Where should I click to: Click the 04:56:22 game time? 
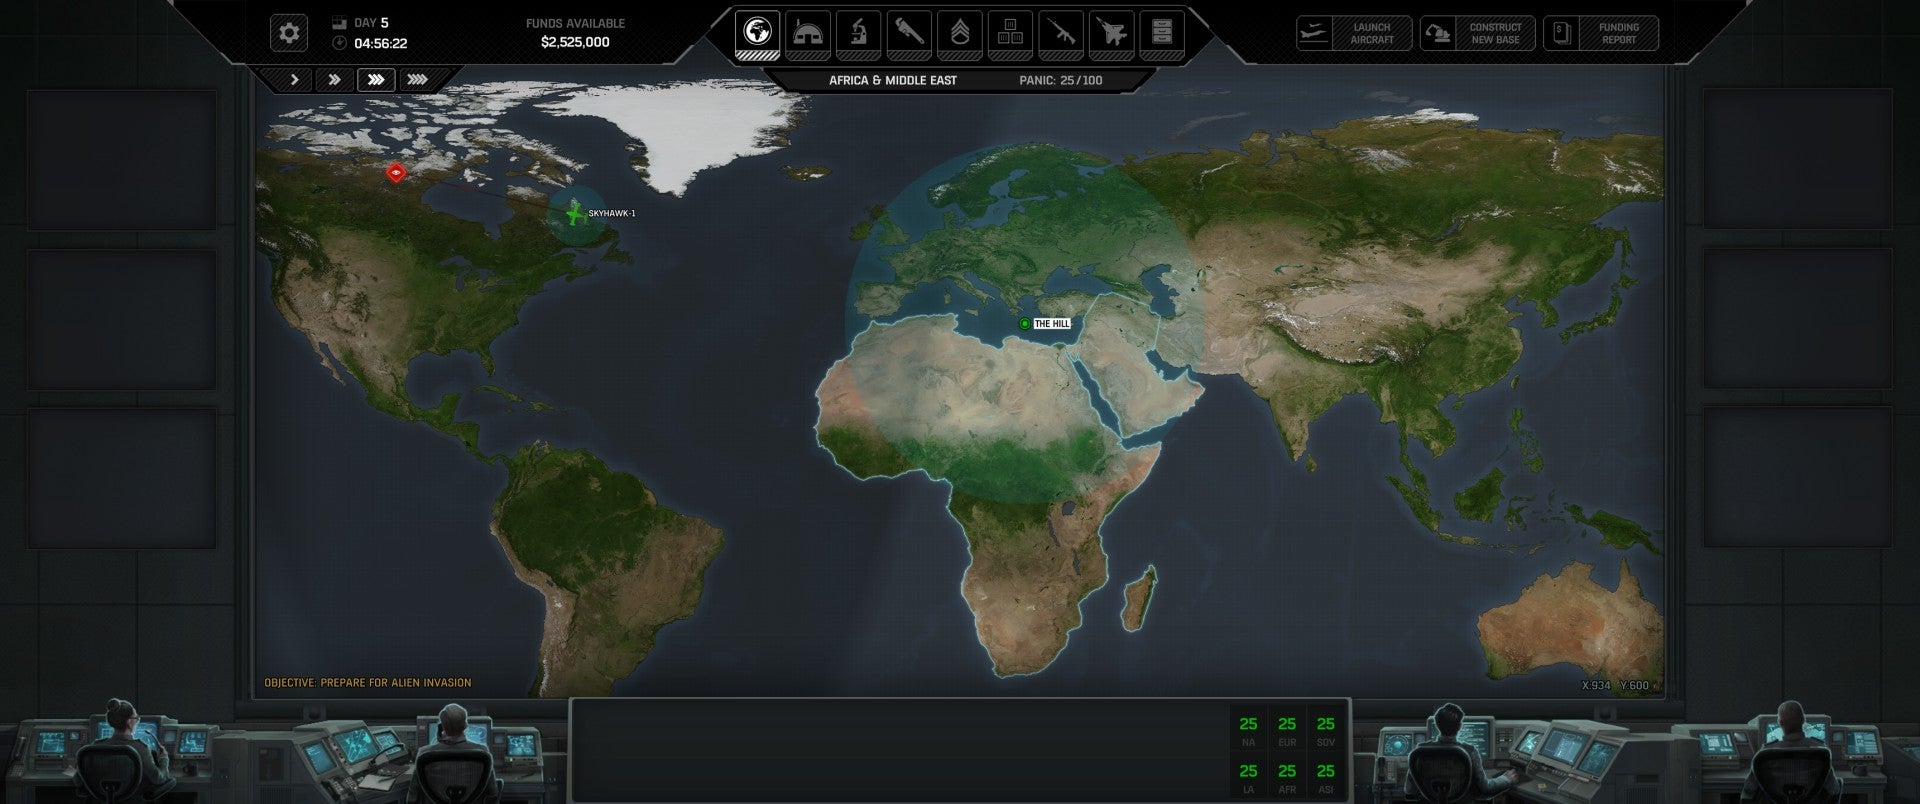point(381,44)
